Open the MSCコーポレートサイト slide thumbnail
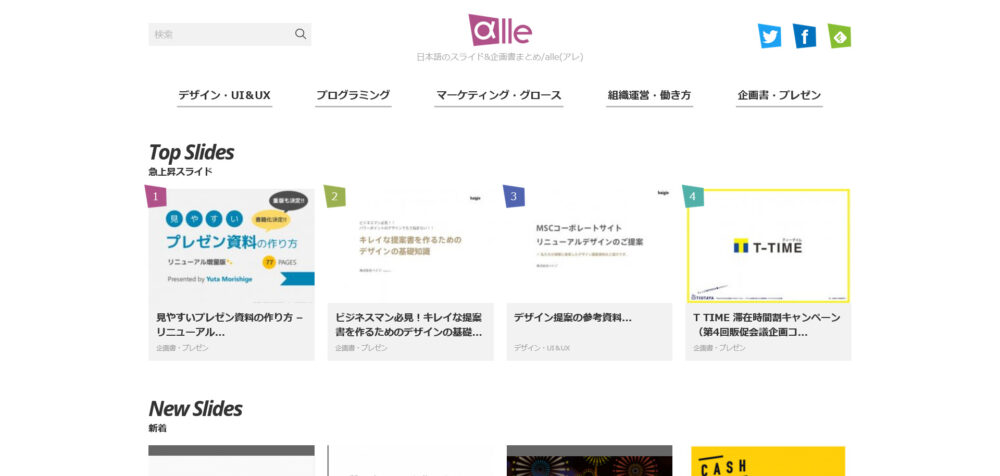The height and width of the screenshot is (476, 1000). coord(589,246)
